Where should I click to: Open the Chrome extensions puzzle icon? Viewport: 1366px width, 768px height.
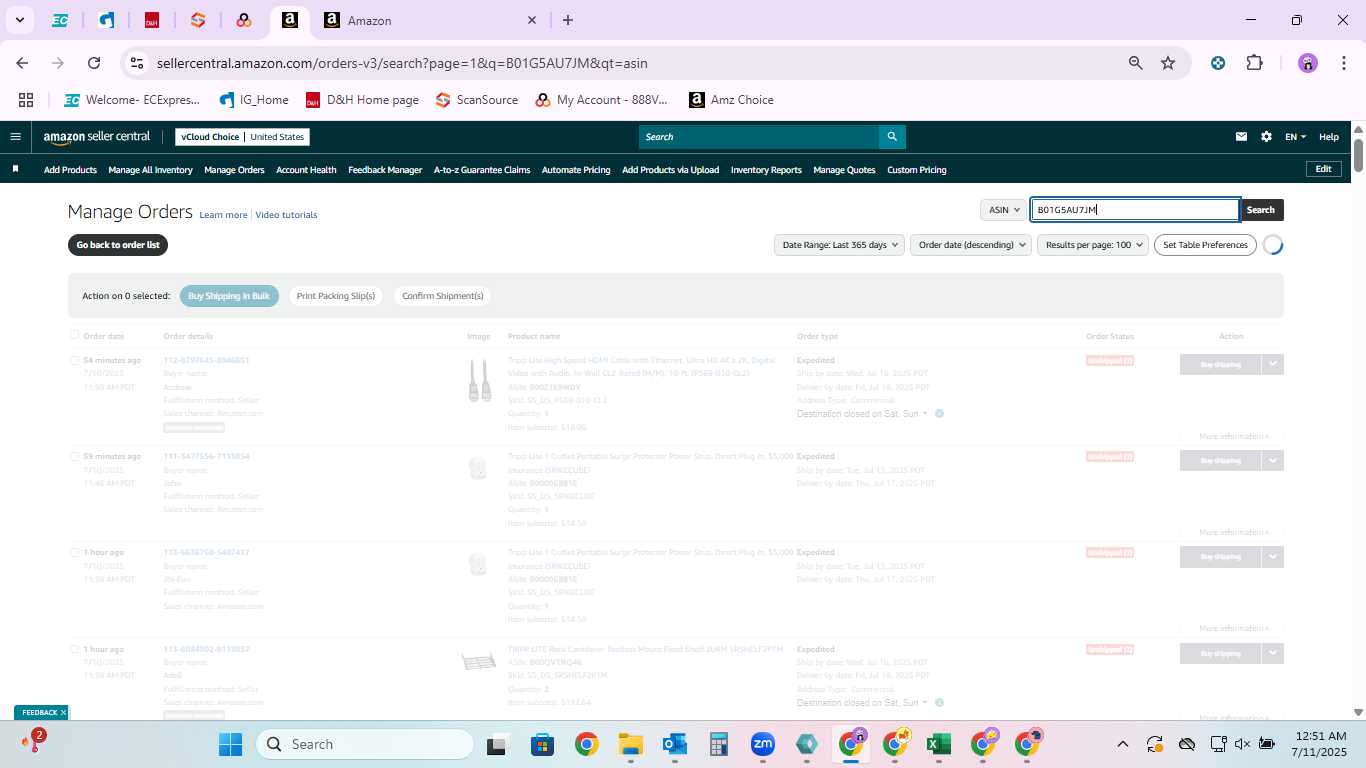1254,63
